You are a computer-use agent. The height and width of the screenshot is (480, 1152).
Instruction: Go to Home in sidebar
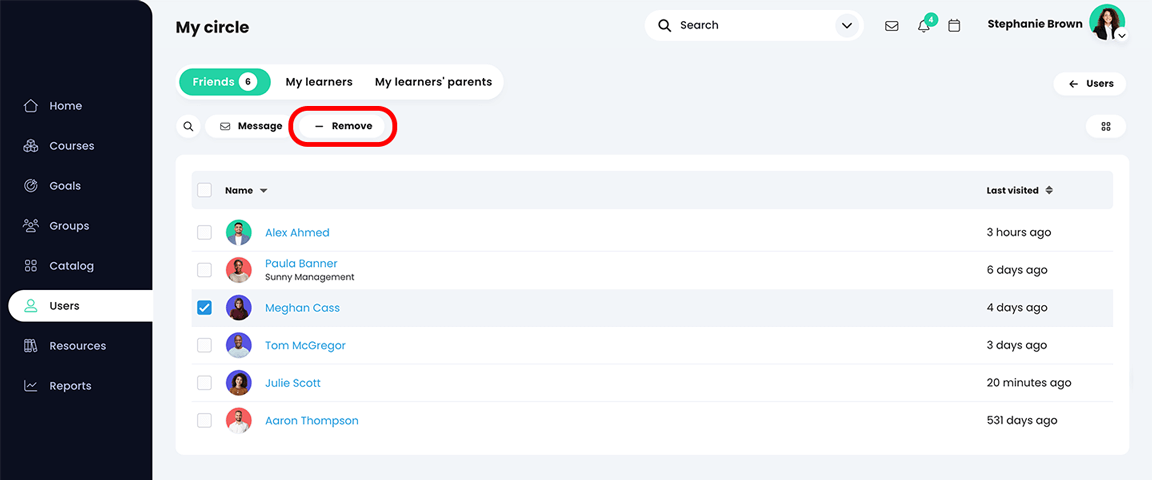pyautogui.click(x=76, y=106)
